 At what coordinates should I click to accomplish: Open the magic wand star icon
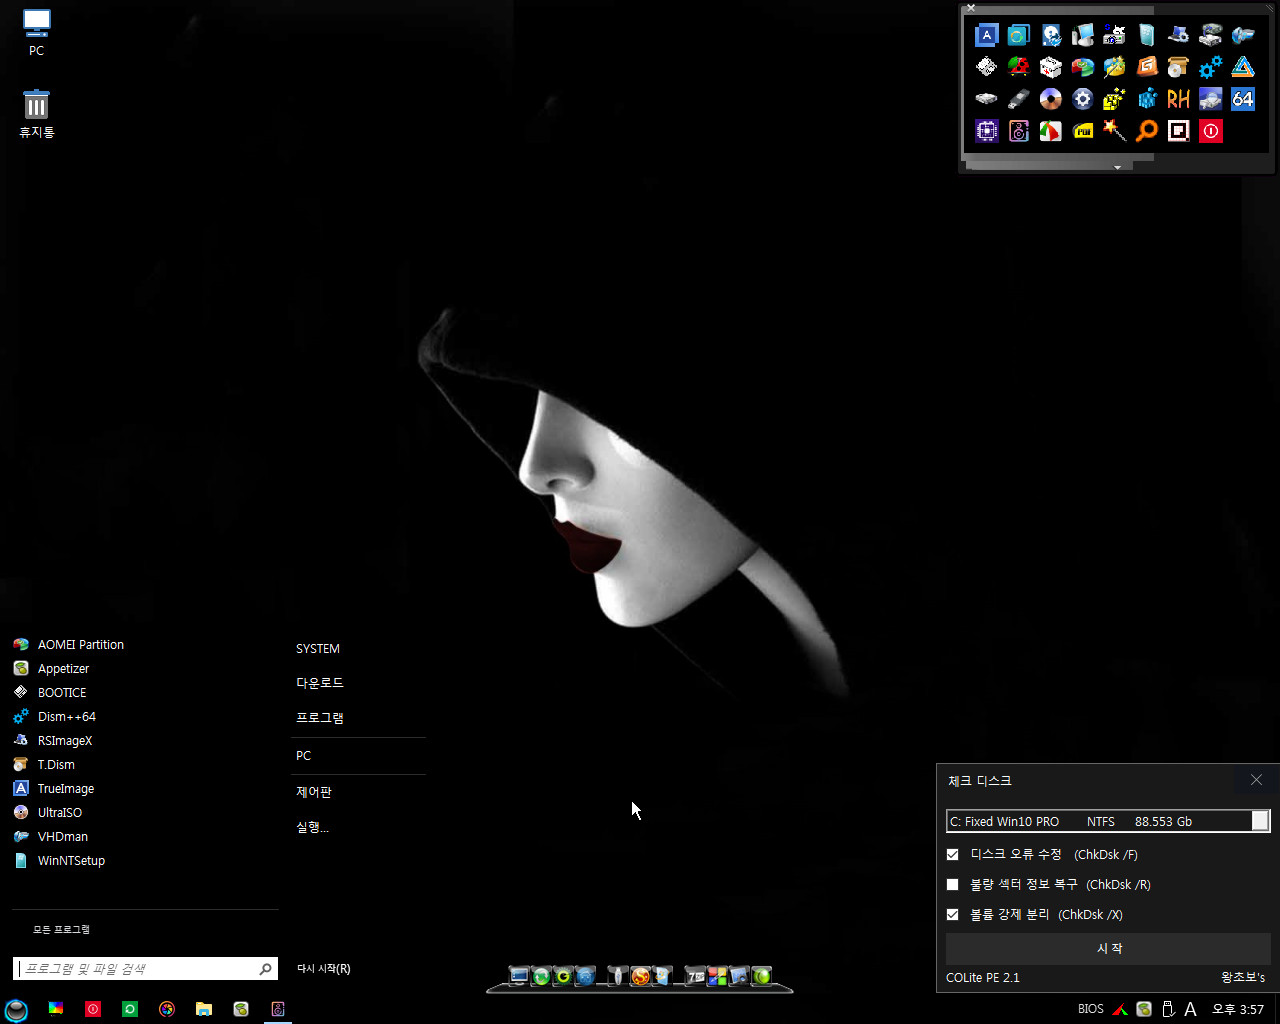pos(1114,131)
